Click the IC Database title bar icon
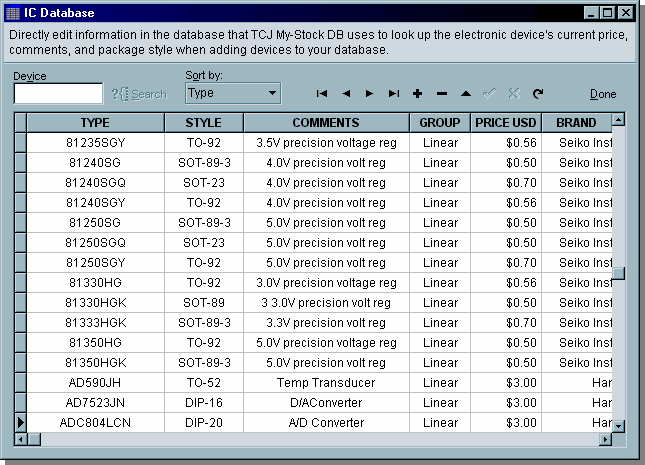645x465 pixels. tap(13, 13)
